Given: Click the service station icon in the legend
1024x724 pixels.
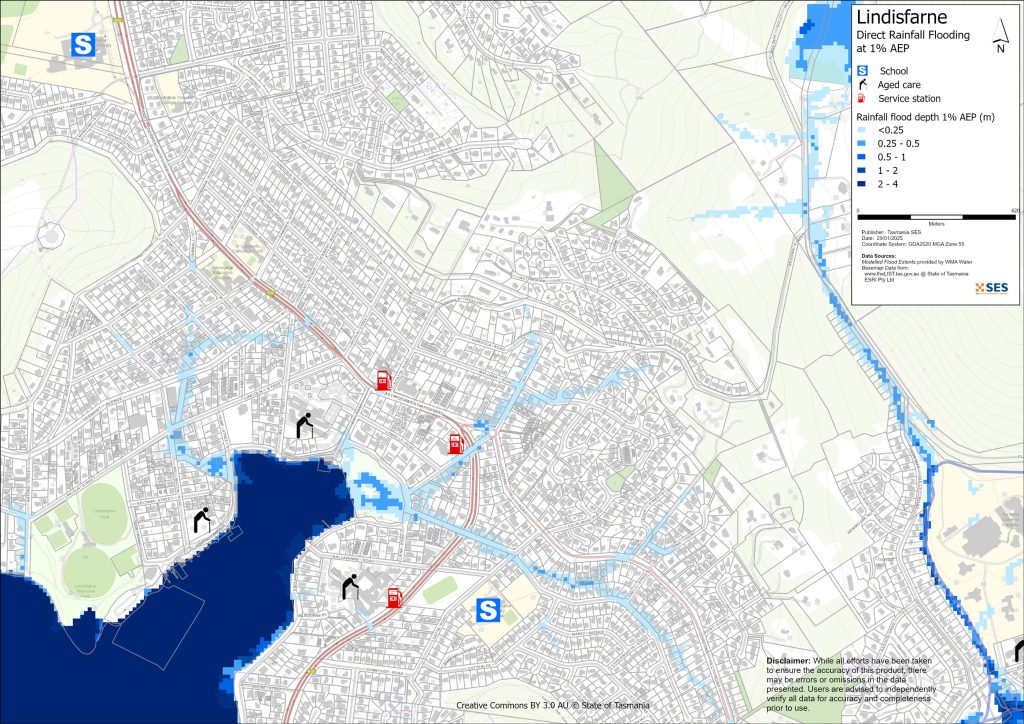Looking at the screenshot, I should (862, 99).
